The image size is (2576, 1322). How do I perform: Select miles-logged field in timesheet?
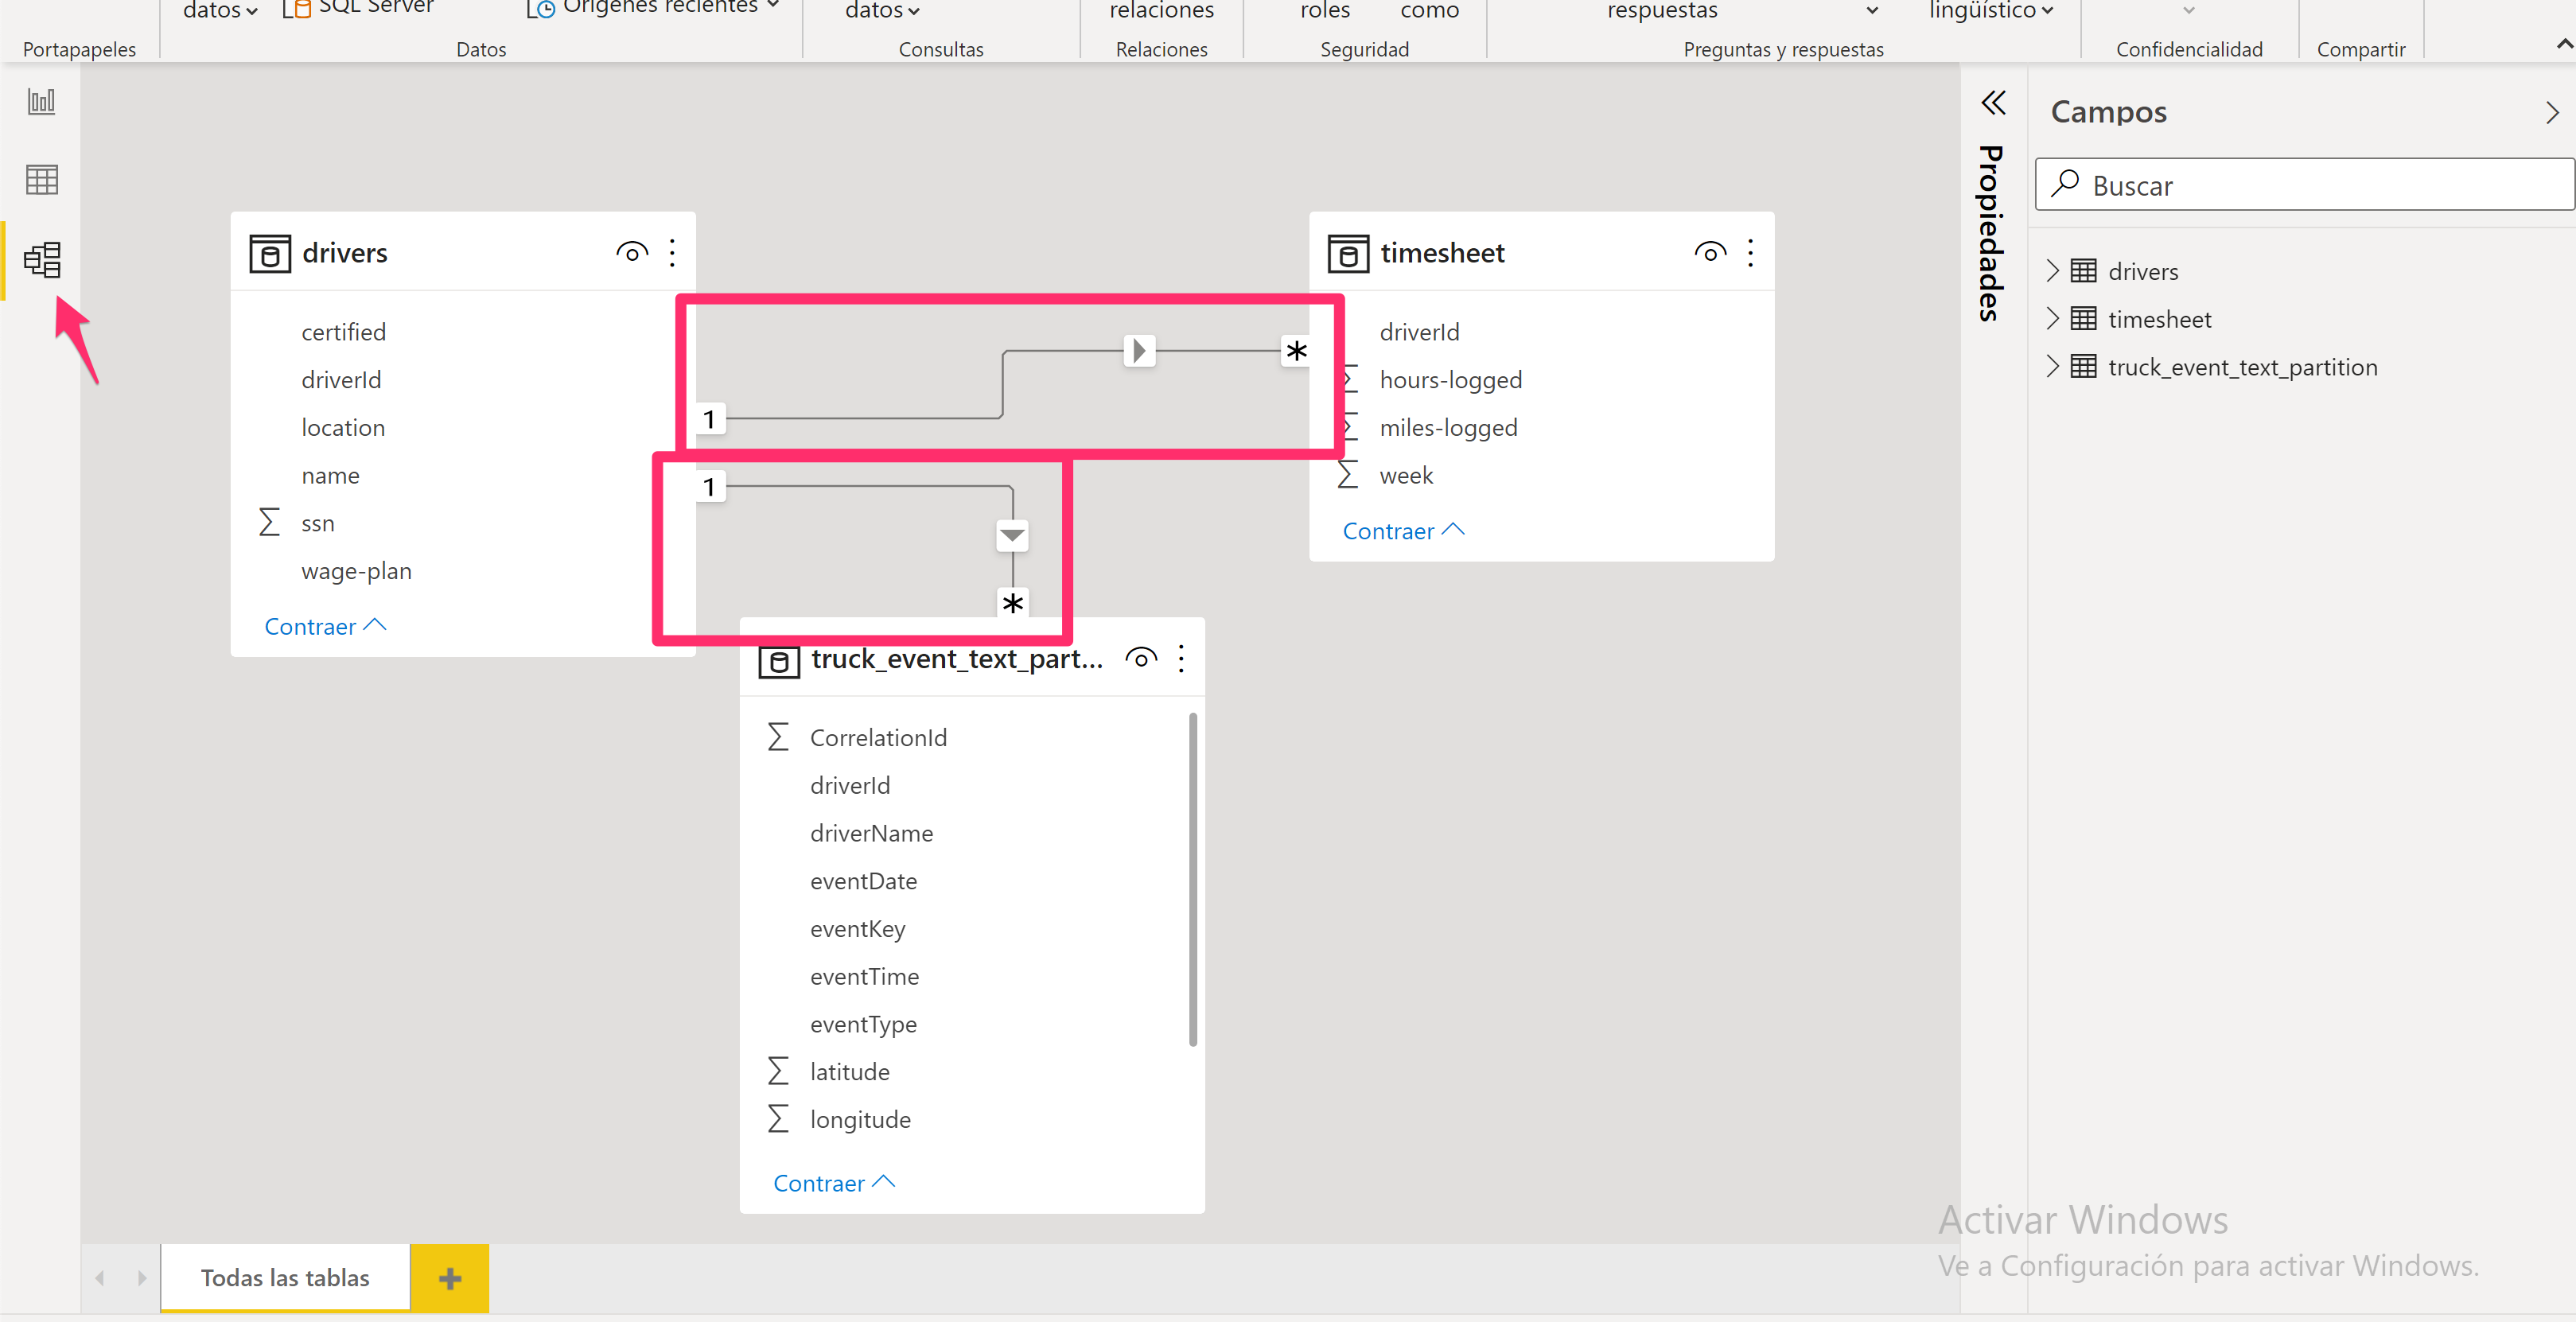coord(1448,428)
